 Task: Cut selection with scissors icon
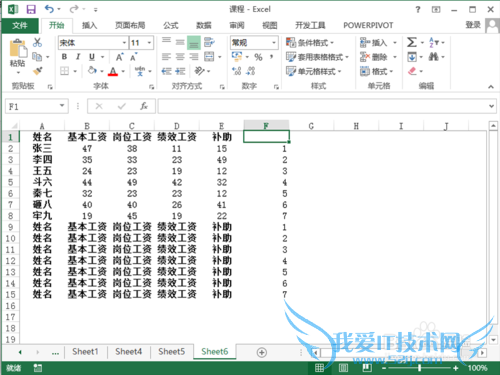(37, 42)
